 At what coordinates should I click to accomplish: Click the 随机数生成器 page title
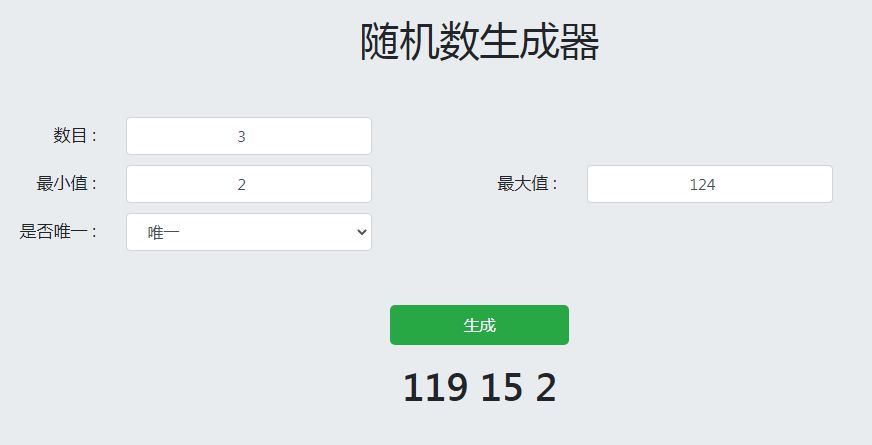(479, 43)
